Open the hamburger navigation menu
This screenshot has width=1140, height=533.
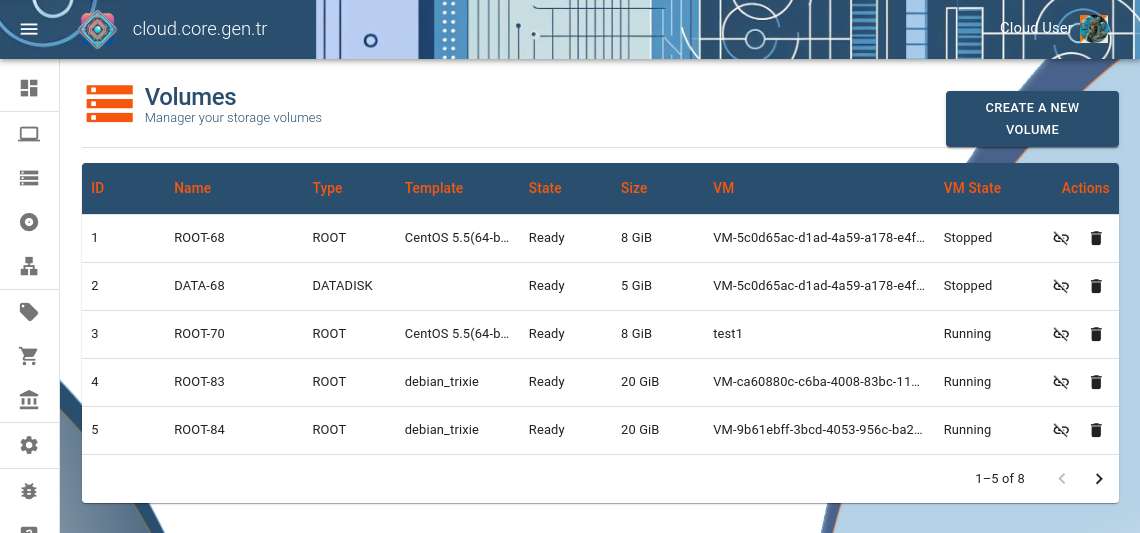click(x=29, y=29)
